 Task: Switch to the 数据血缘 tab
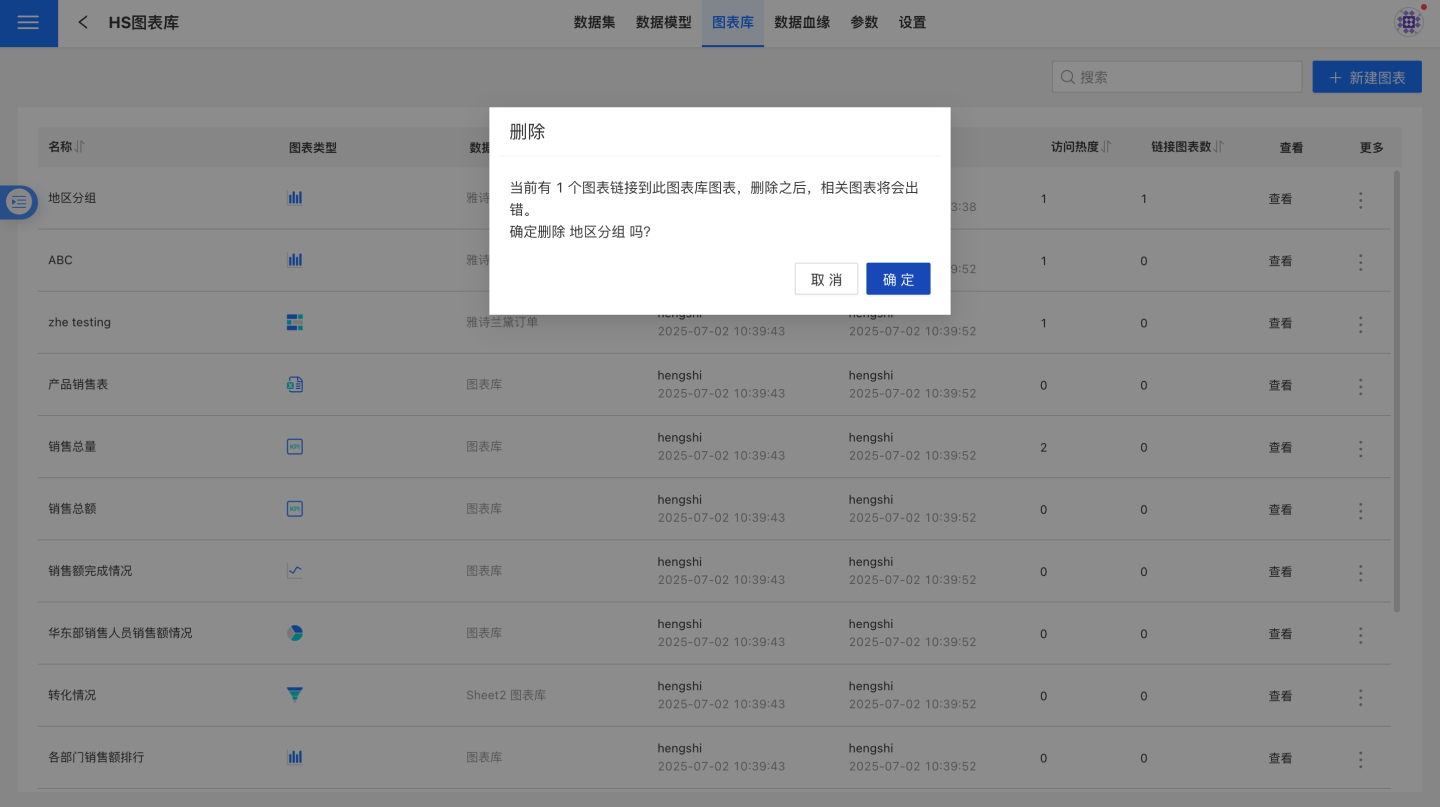click(x=802, y=22)
